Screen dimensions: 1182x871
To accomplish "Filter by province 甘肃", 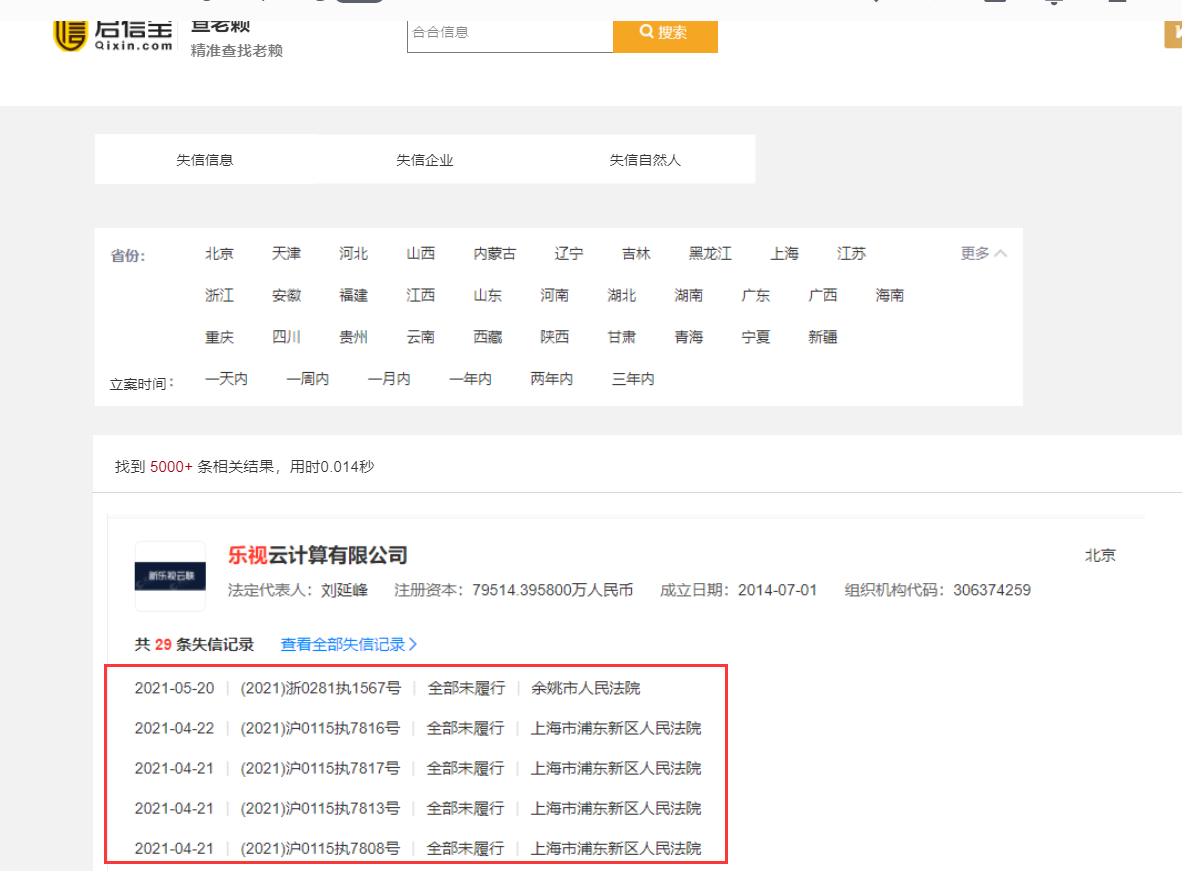I will 622,337.
